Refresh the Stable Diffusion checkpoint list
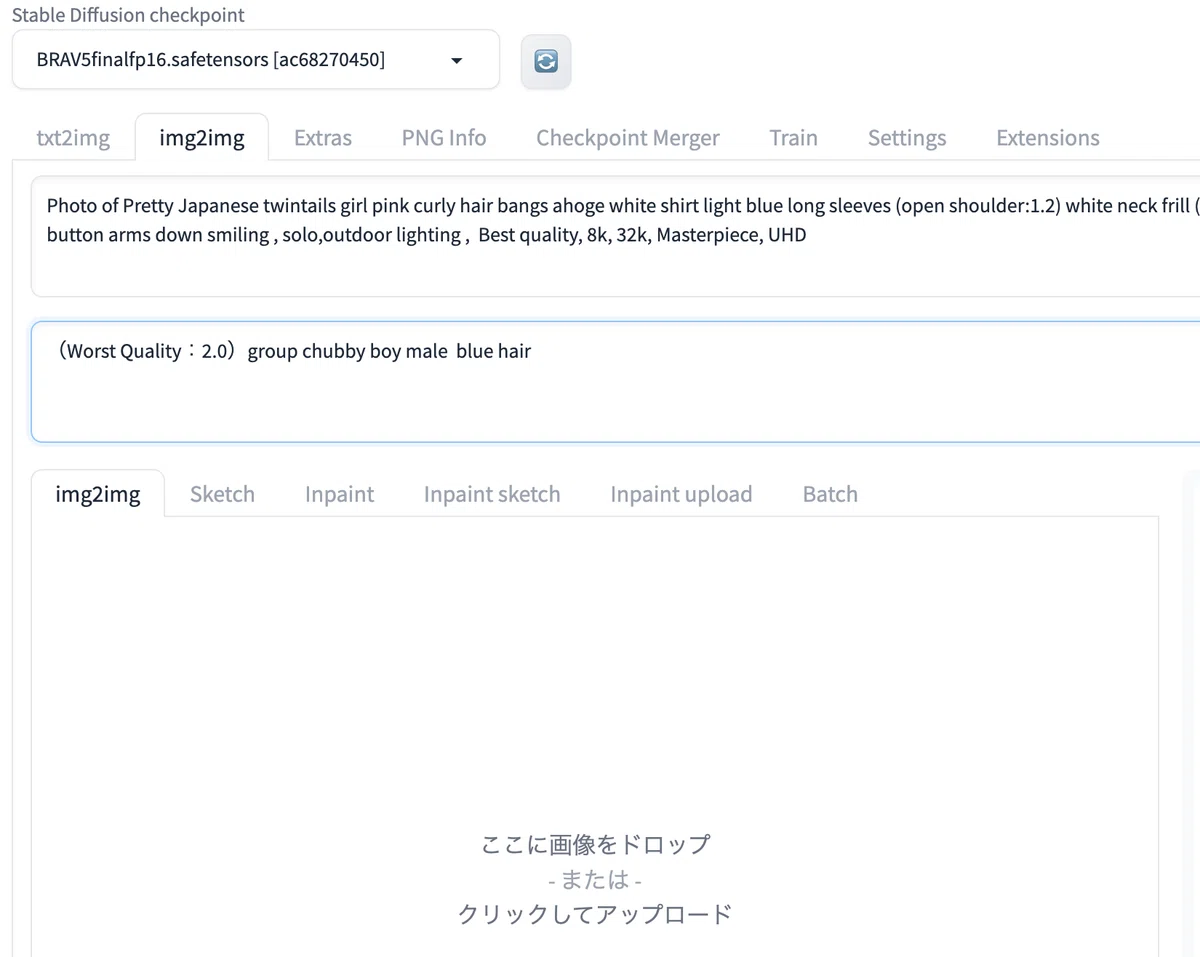The image size is (1200, 957). (x=546, y=61)
